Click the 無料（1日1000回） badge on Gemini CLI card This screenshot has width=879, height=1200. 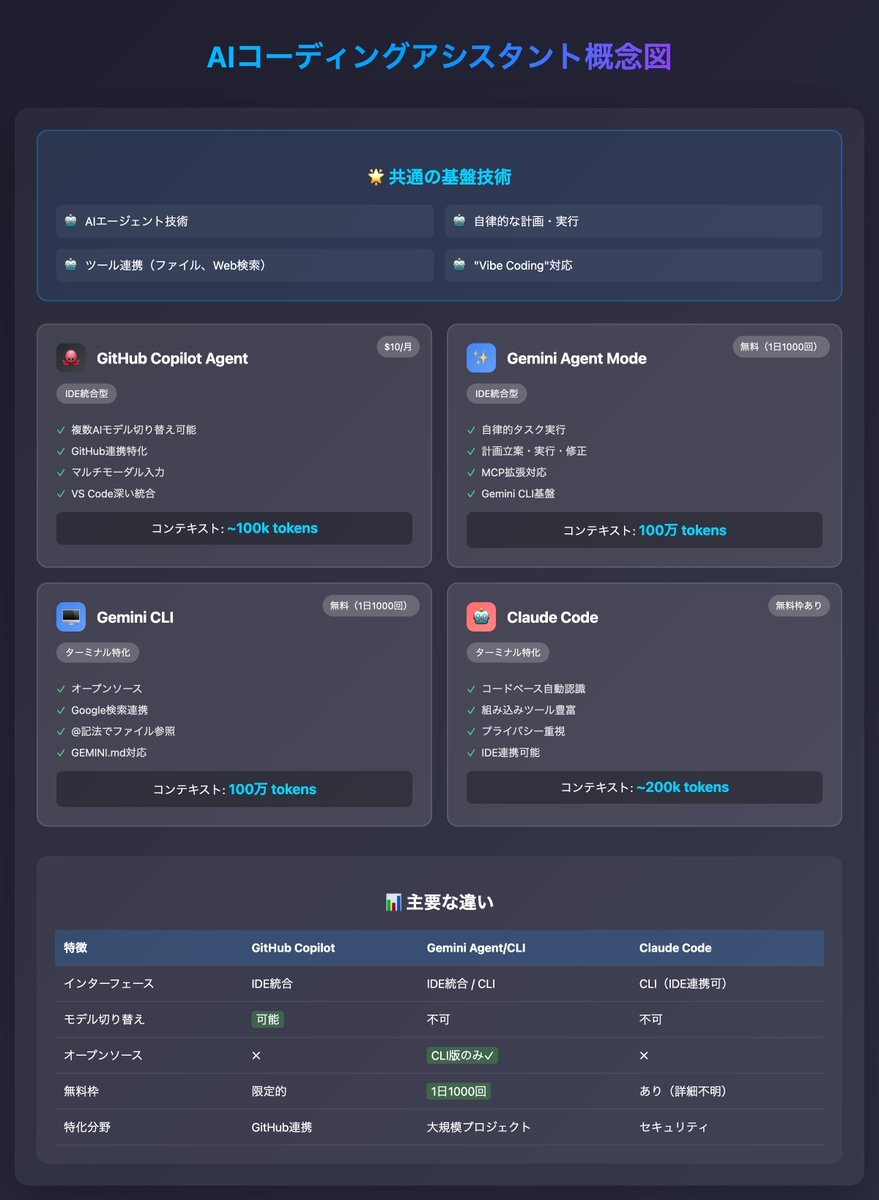tap(371, 606)
